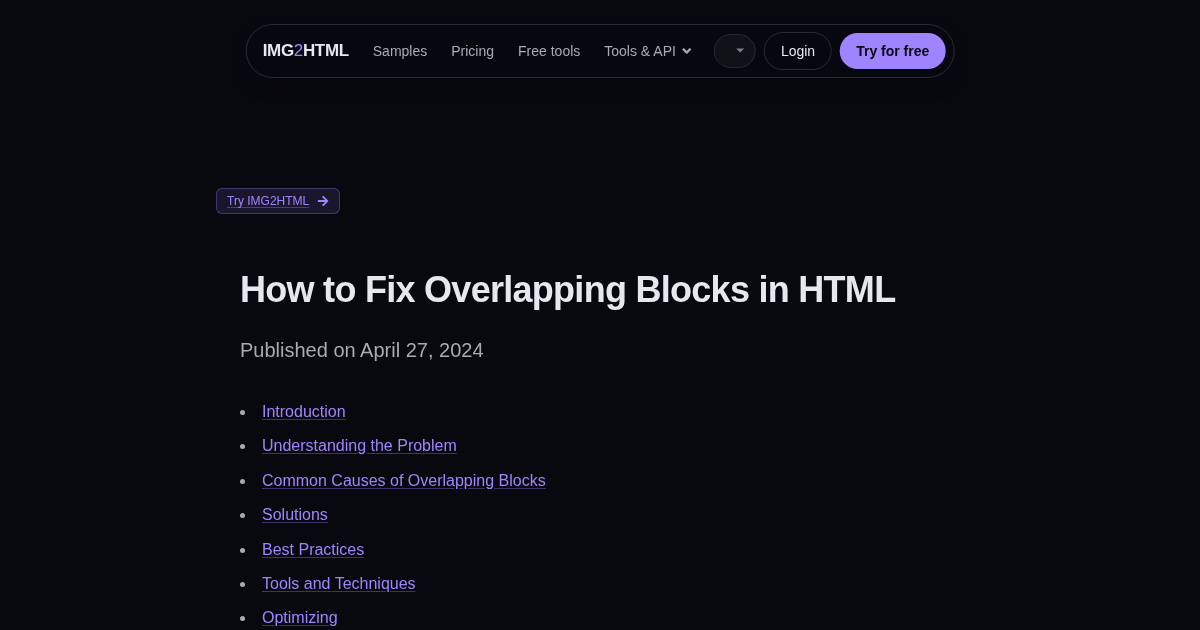Open the language selector dropdown in navbar

(735, 51)
